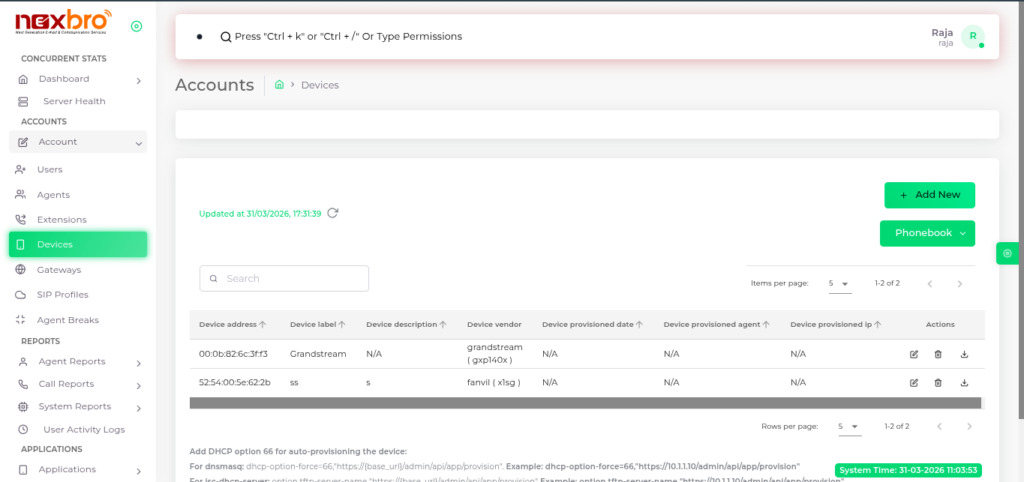Go to SIP Profiles in sidebar
This screenshot has height=482, width=1024.
(x=62, y=295)
